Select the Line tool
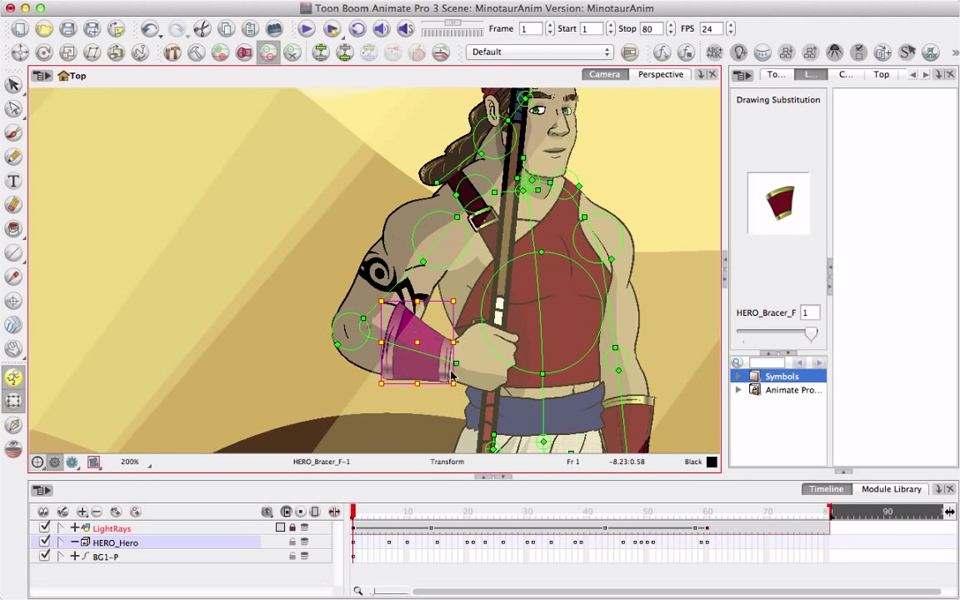 (x=13, y=252)
